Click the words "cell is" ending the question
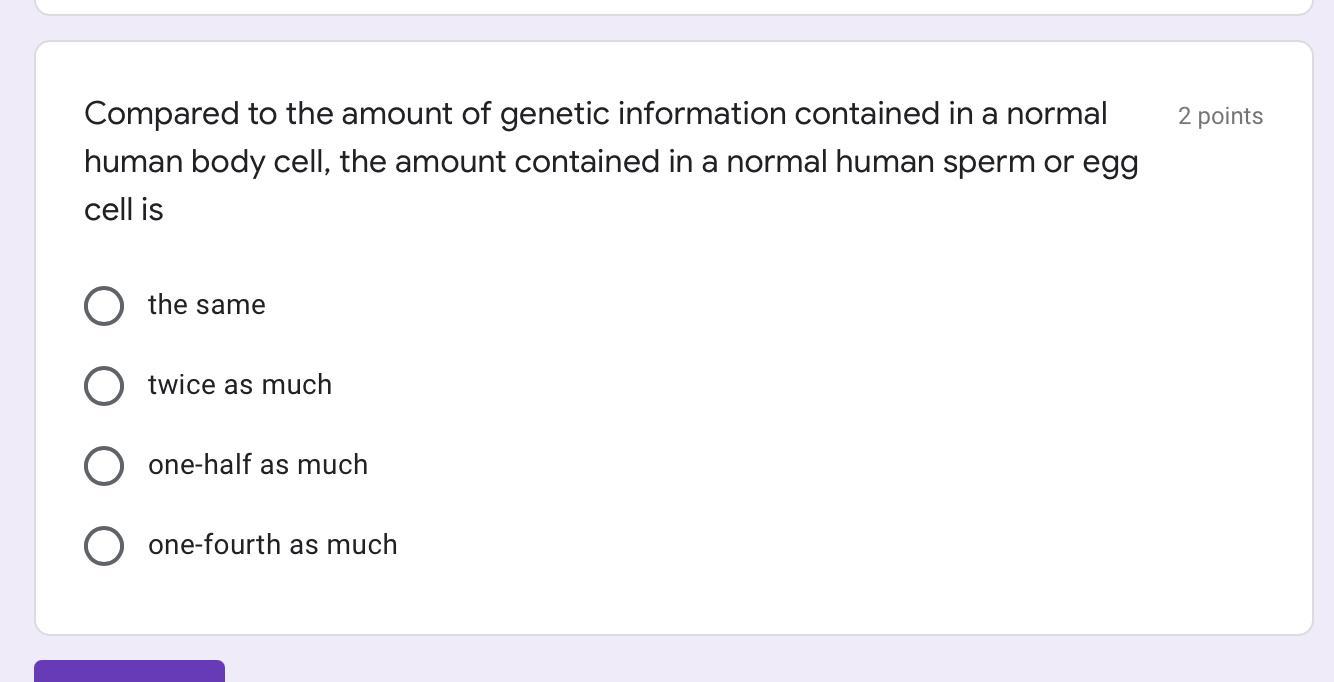 (x=124, y=210)
